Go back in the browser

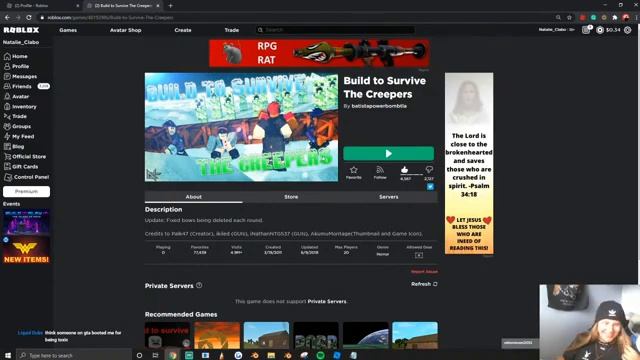click(x=7, y=18)
